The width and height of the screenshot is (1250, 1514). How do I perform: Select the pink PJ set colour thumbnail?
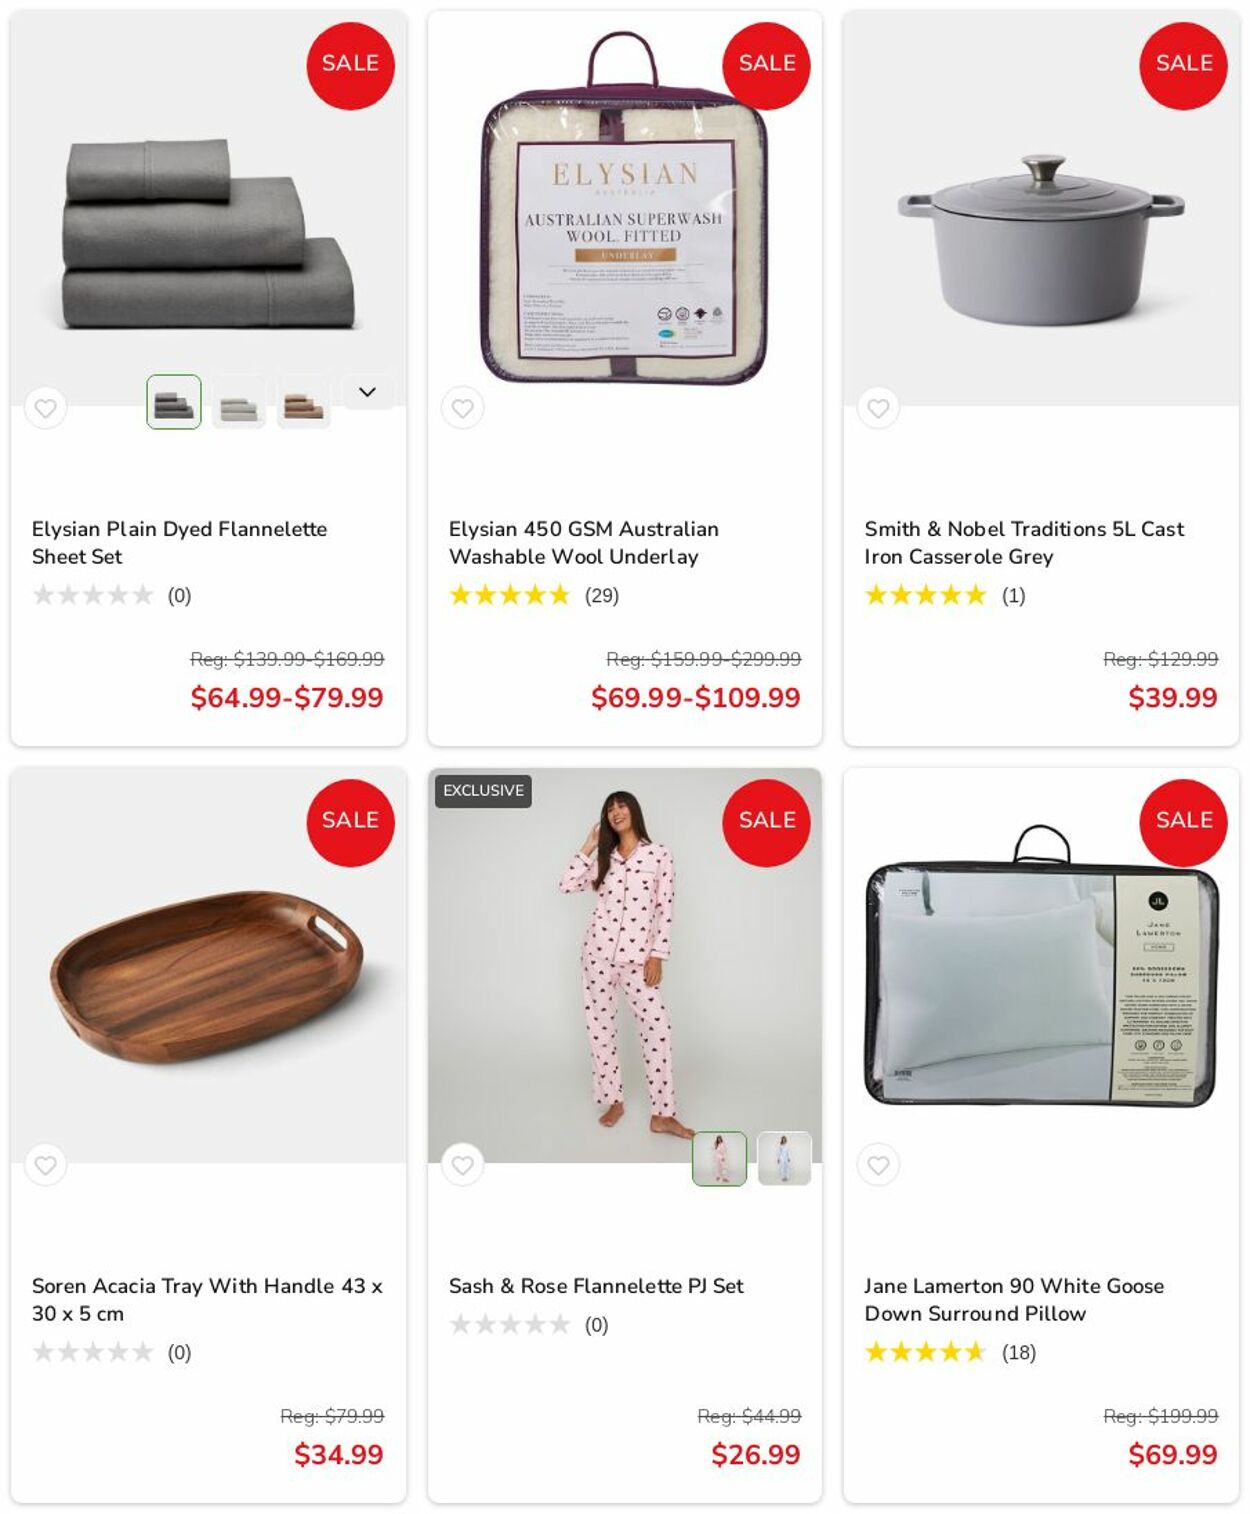720,1159
